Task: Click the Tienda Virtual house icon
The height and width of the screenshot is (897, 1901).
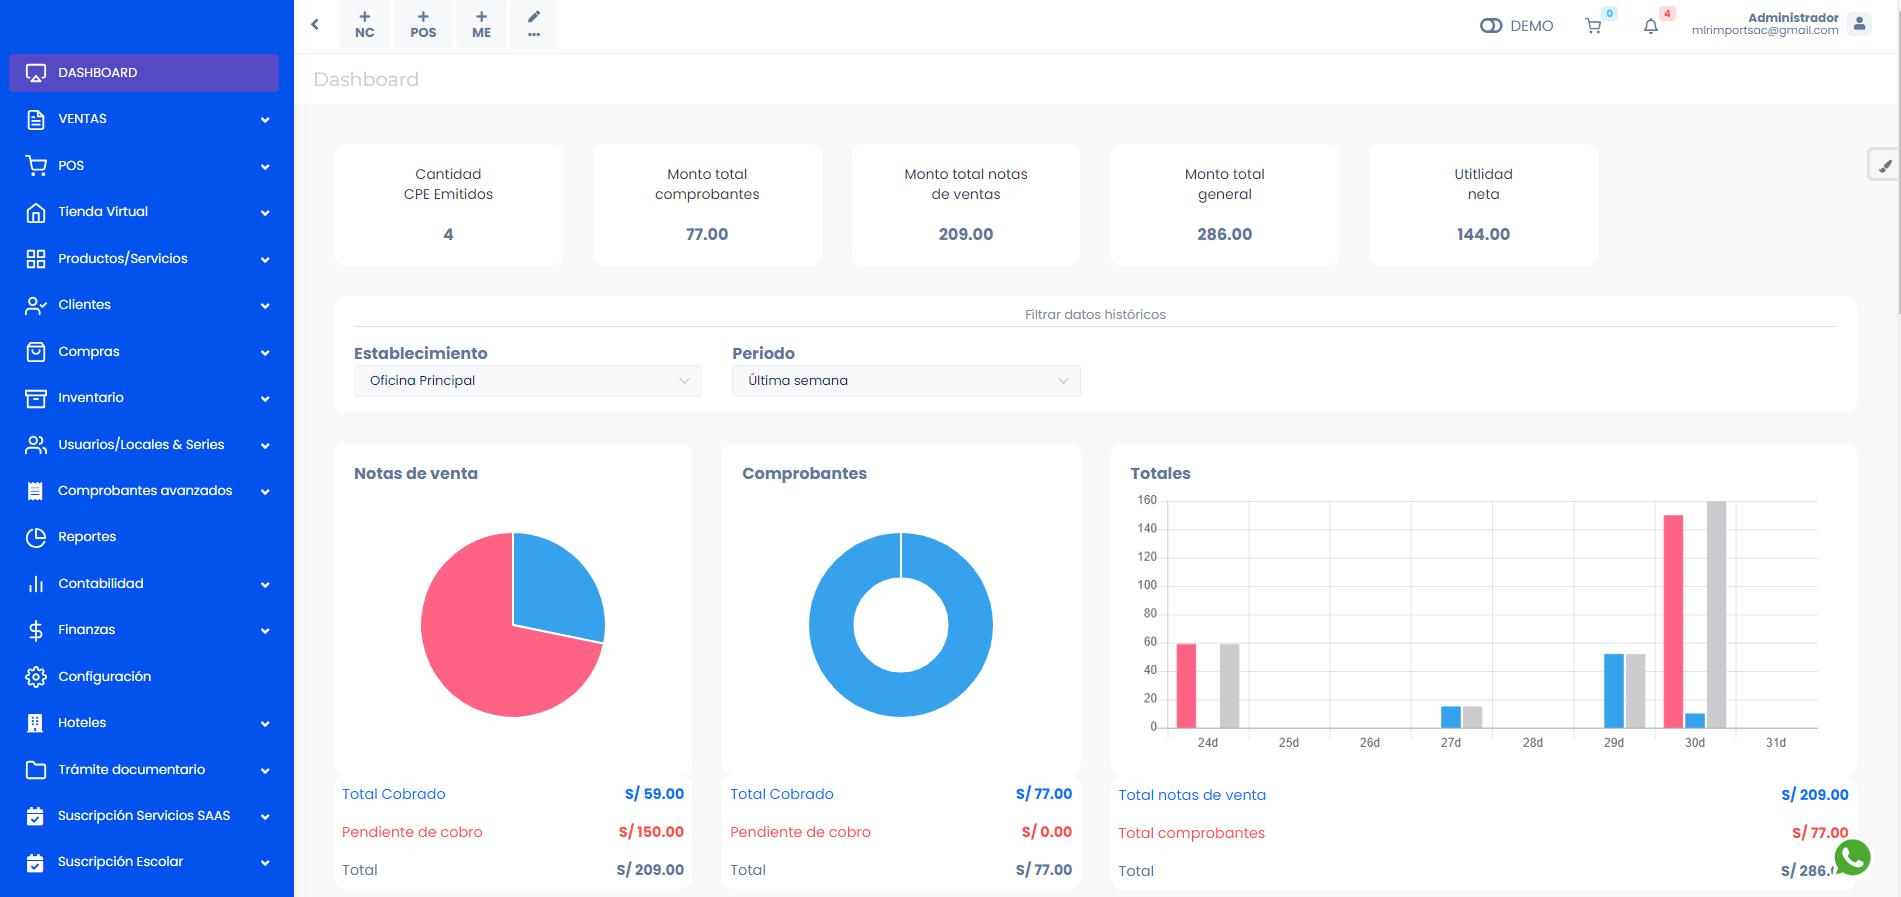Action: point(36,212)
